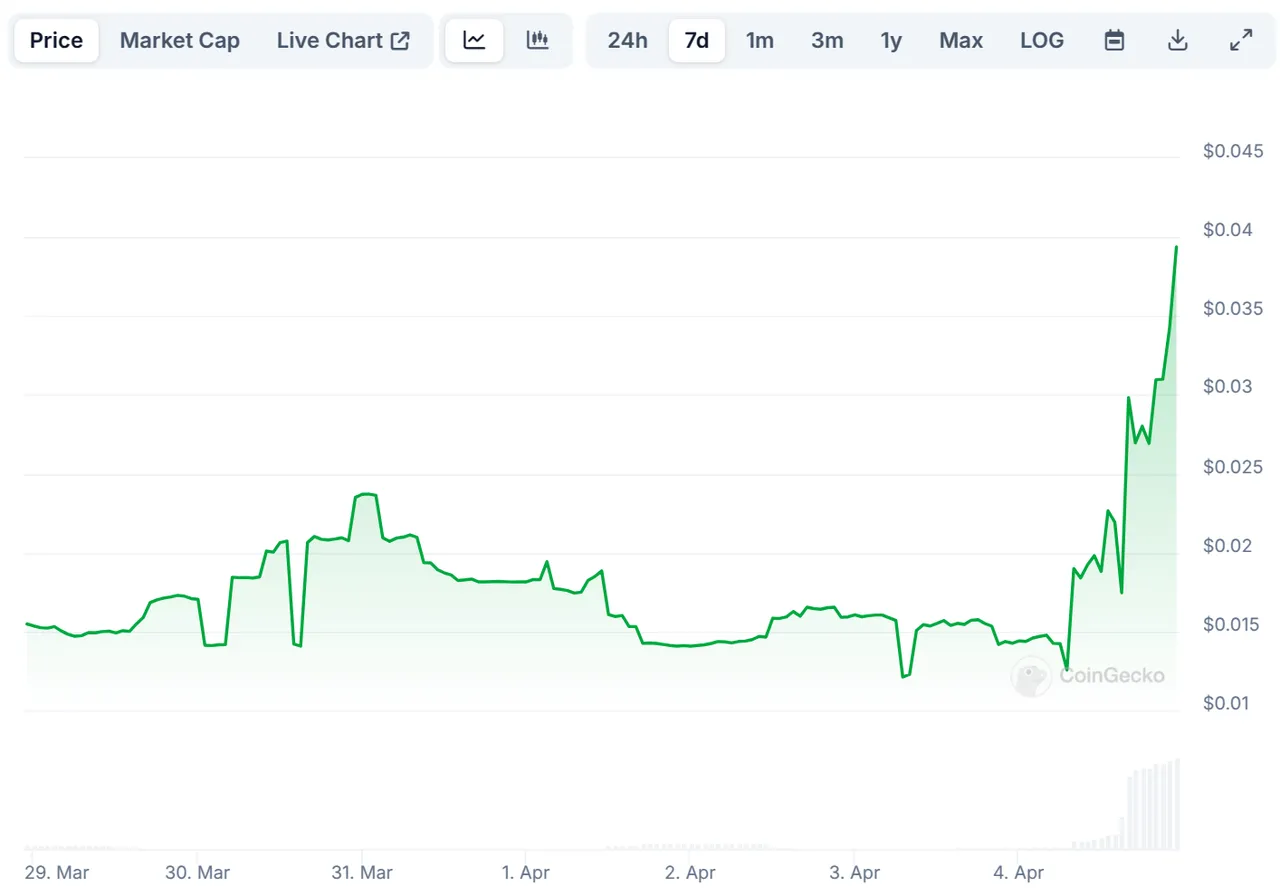
Task: Click the 31. Mar date label
Action: (x=362, y=872)
